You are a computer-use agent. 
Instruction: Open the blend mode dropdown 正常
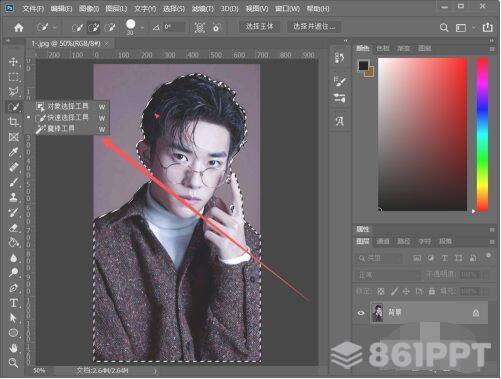pyautogui.click(x=387, y=275)
